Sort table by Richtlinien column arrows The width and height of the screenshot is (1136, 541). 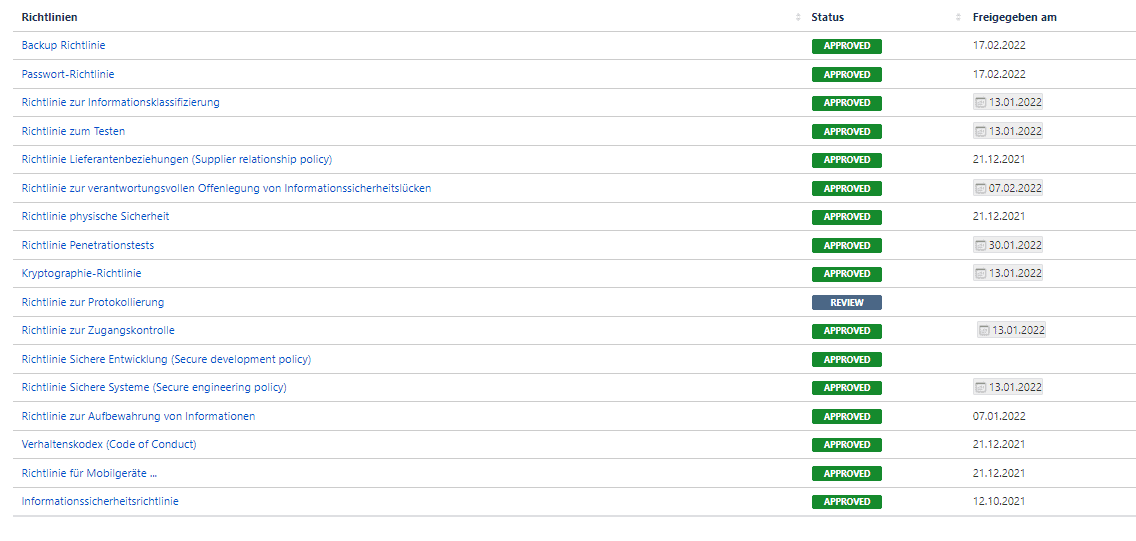tap(797, 18)
